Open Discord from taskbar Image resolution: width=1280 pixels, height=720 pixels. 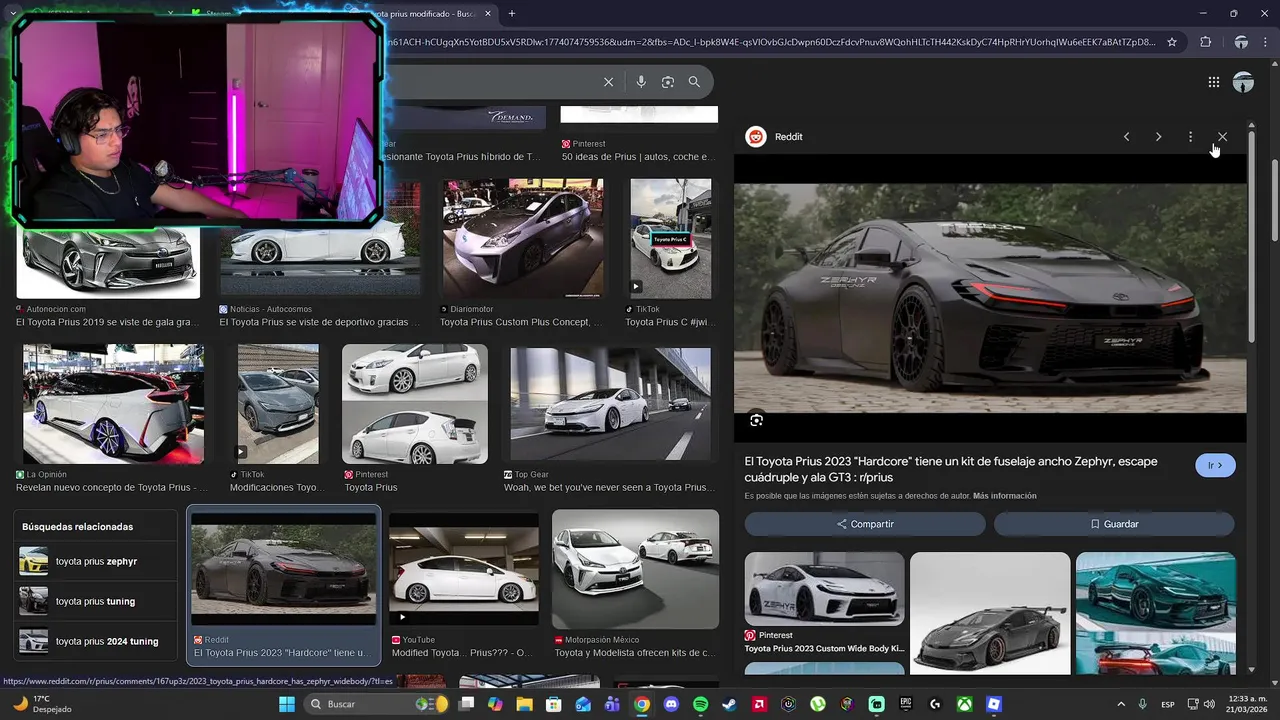[x=671, y=704]
